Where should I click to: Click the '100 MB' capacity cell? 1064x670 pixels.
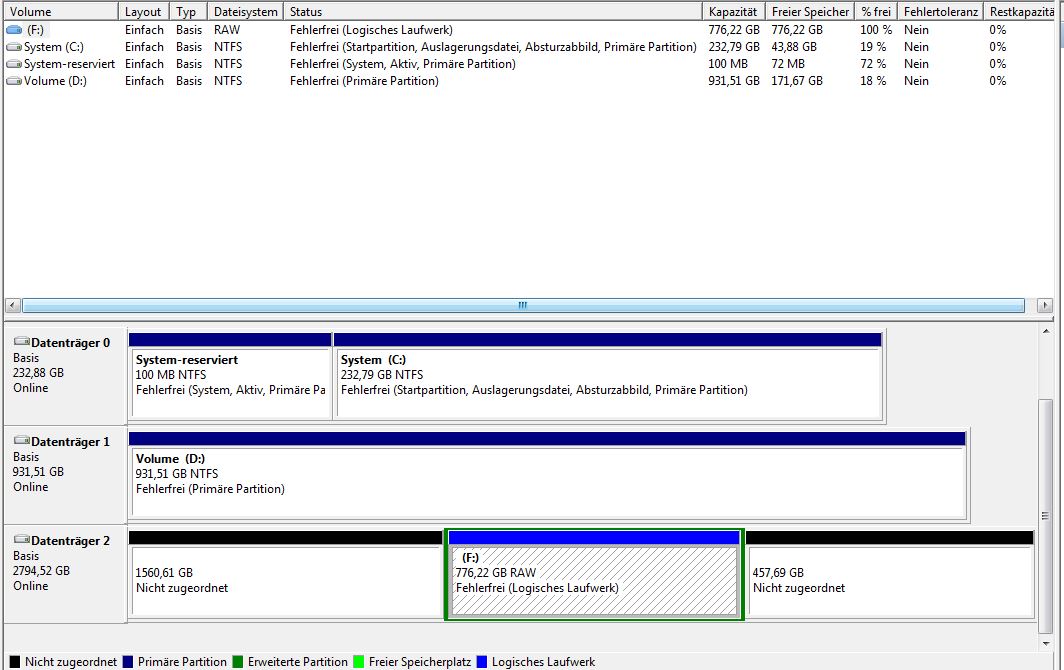click(x=728, y=64)
